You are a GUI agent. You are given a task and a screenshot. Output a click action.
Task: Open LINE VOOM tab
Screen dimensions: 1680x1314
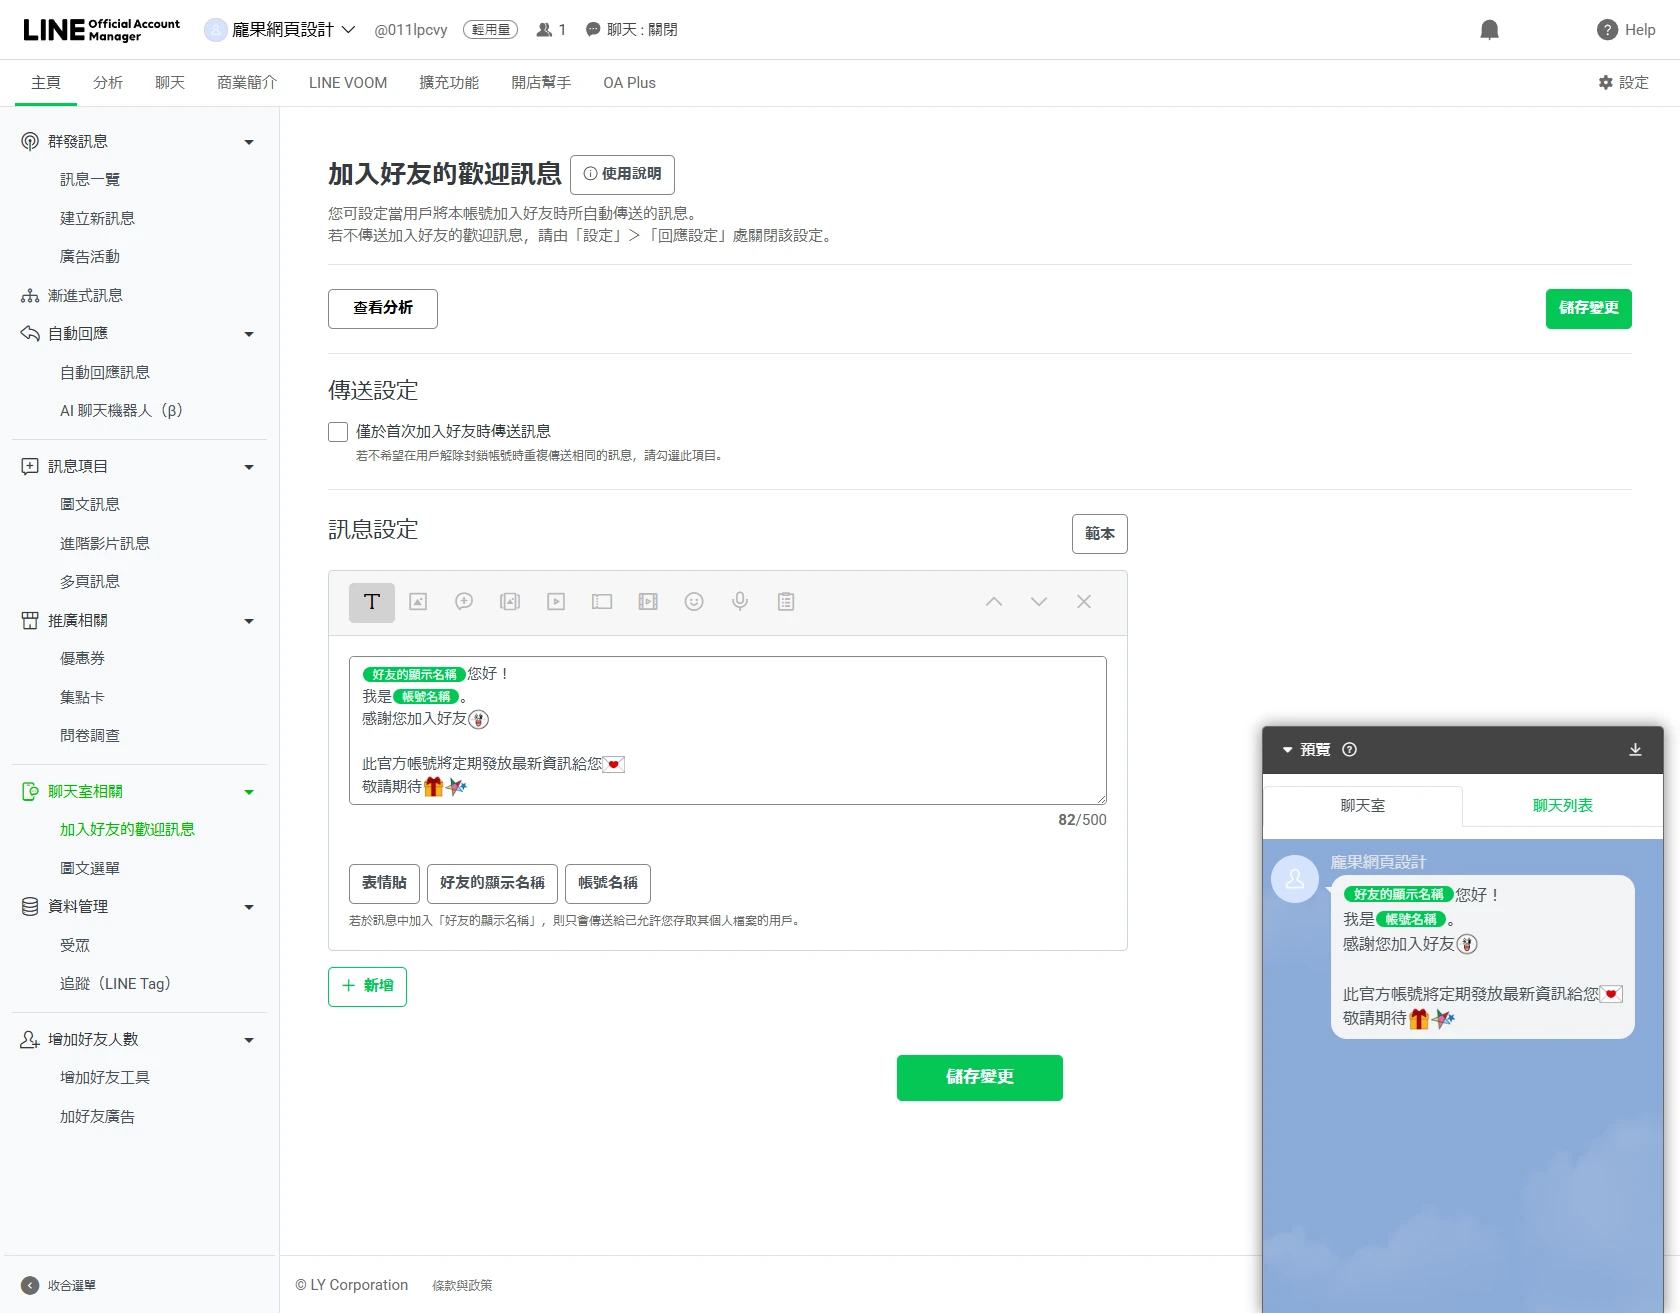click(348, 83)
